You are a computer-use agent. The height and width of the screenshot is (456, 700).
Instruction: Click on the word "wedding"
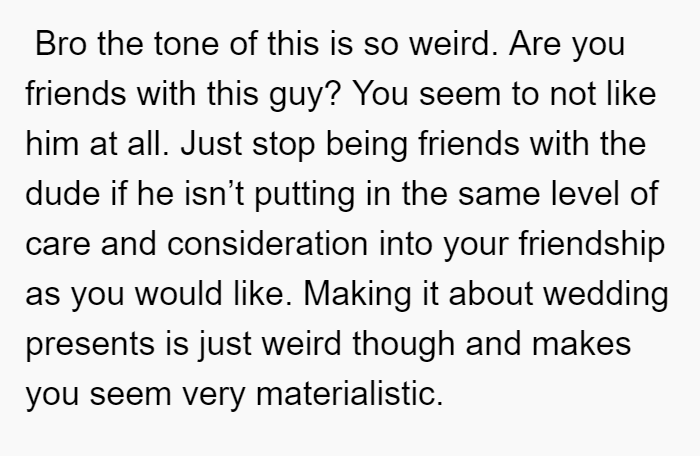606,295
